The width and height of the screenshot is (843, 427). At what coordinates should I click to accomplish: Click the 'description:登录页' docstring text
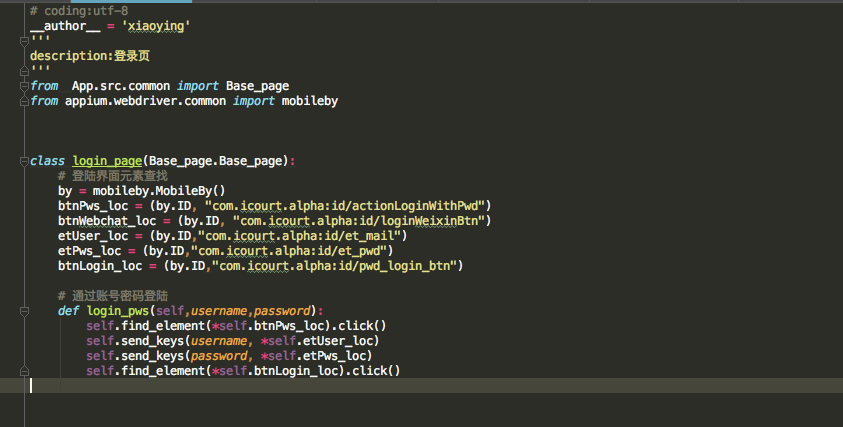click(90, 56)
